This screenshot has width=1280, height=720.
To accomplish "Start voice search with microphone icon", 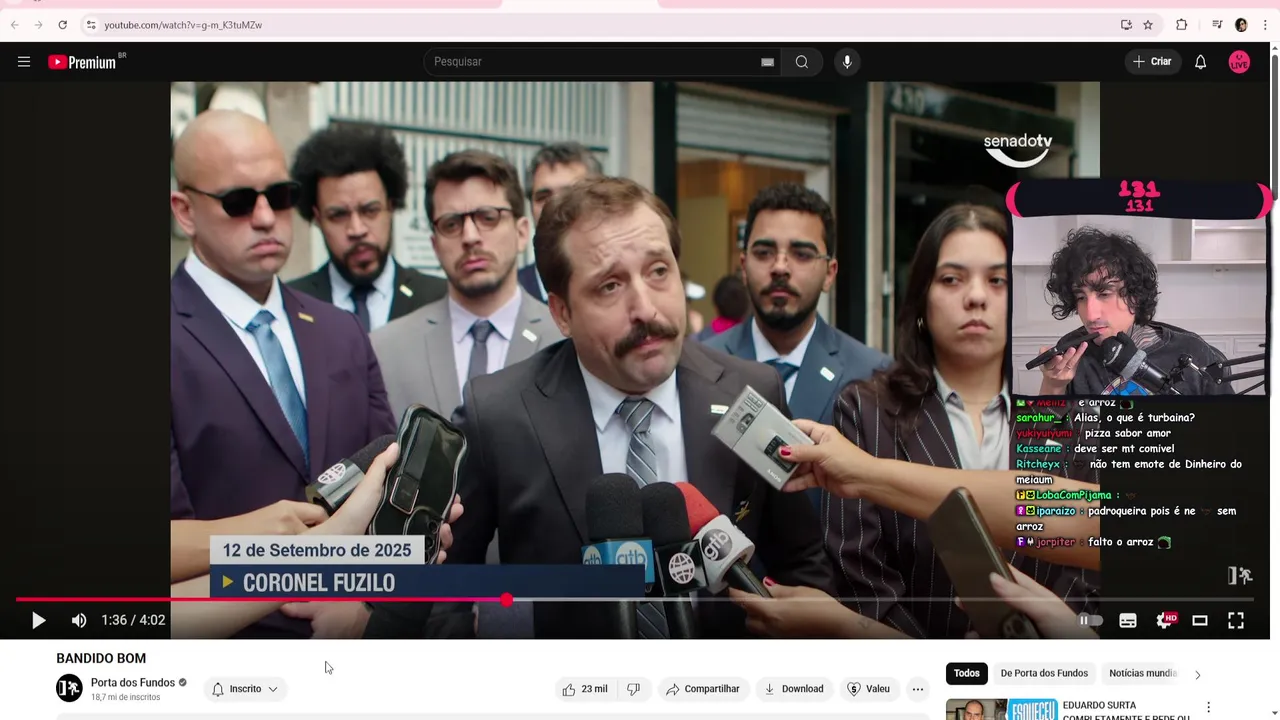I will 847,62.
